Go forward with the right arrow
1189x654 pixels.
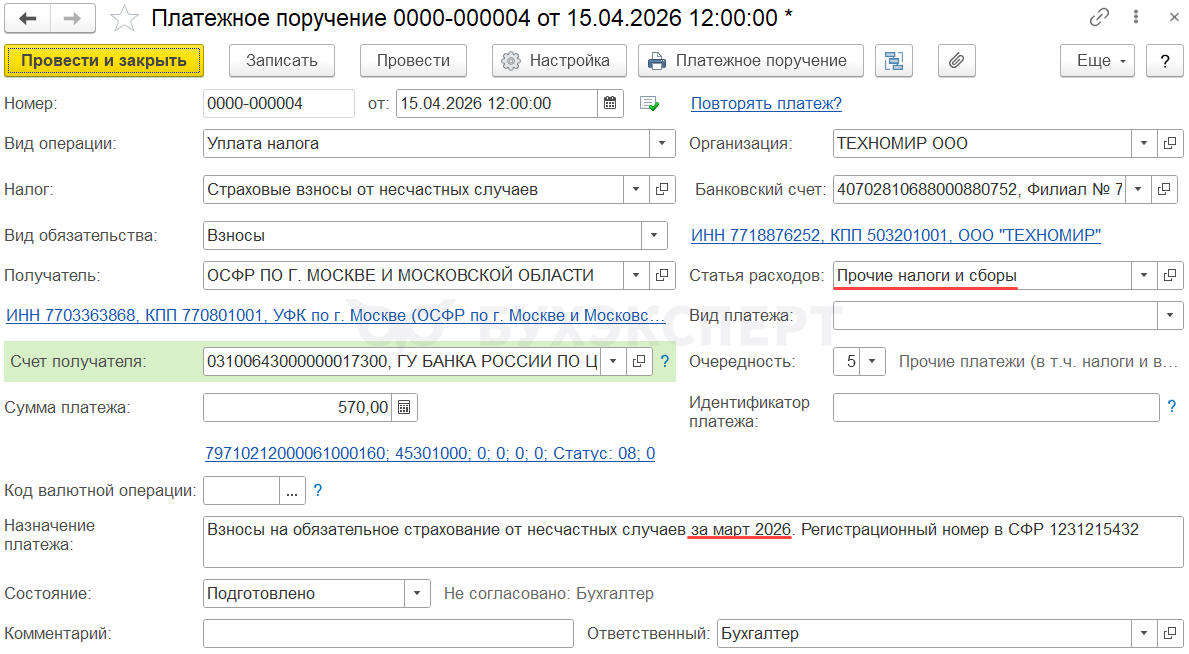pyautogui.click(x=73, y=18)
